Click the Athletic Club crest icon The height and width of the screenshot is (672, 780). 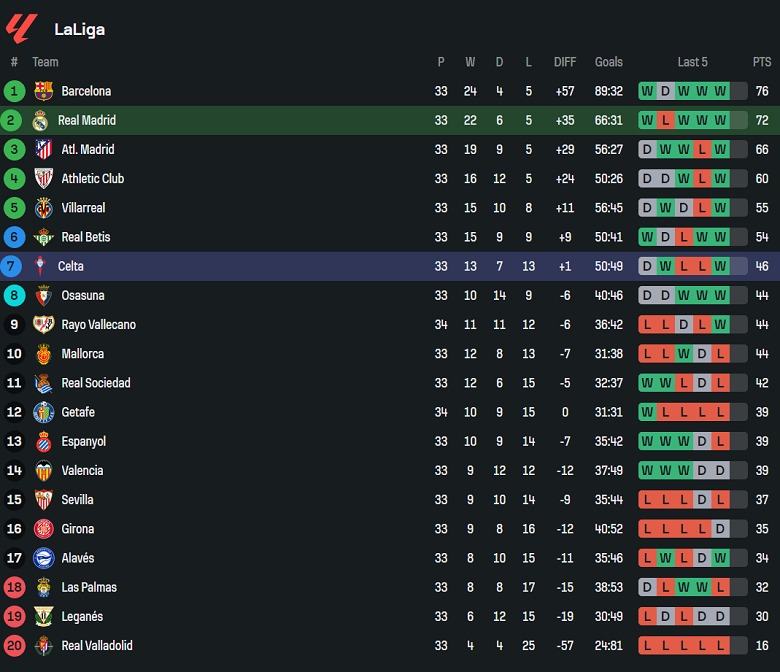pos(43,179)
